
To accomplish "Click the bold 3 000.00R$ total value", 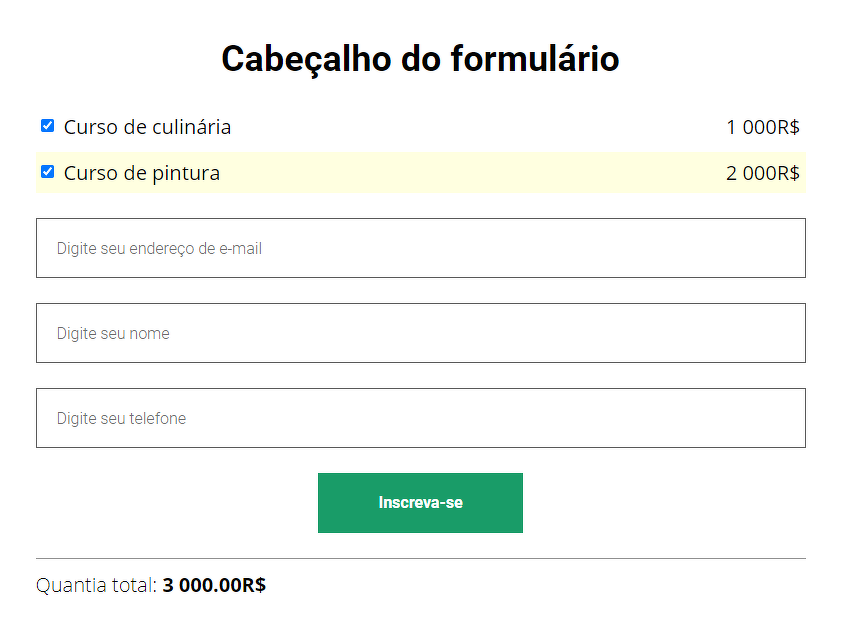I will click(x=214, y=585).
